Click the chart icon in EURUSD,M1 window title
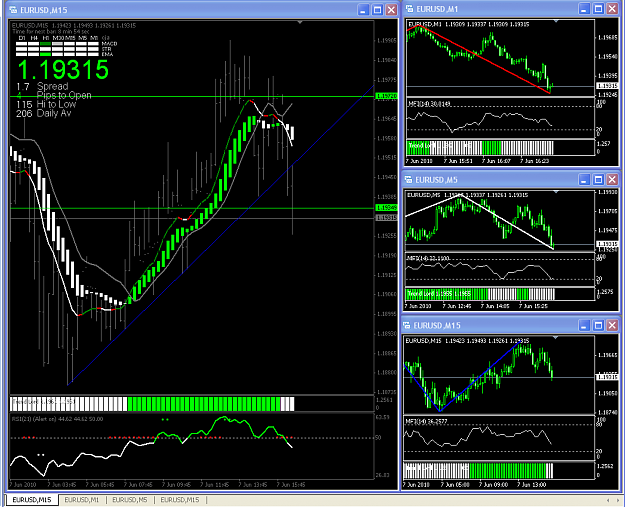This screenshot has height=507, width=625. point(409,9)
